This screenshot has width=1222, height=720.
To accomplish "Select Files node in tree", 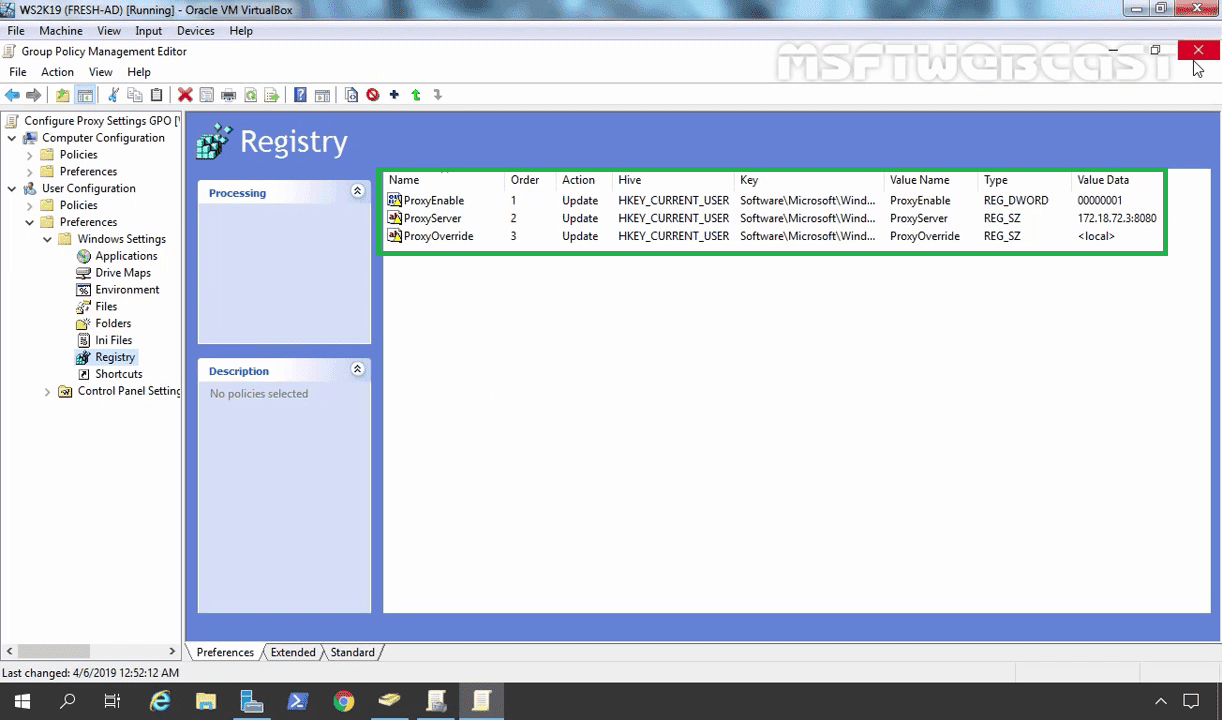I will [106, 307].
